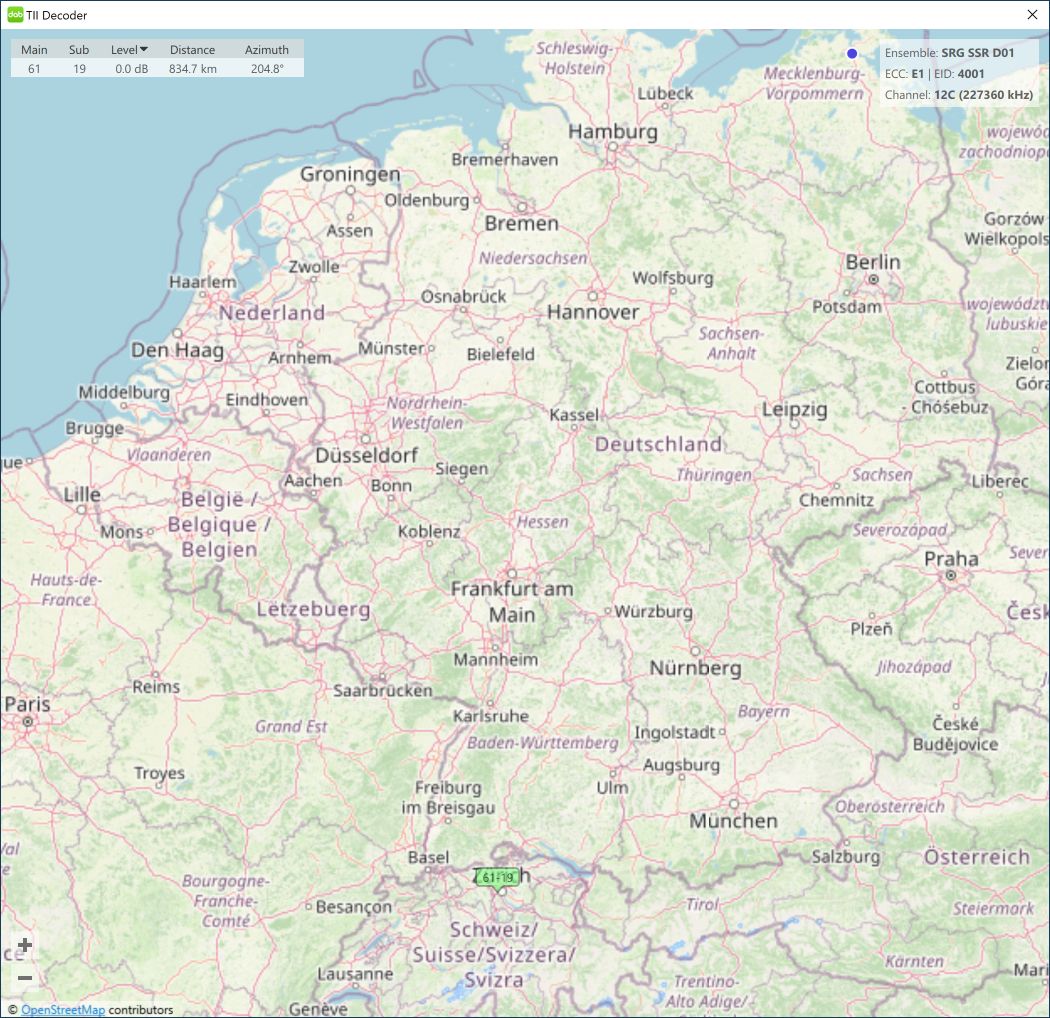Sort table by Distance column header

tap(192, 49)
